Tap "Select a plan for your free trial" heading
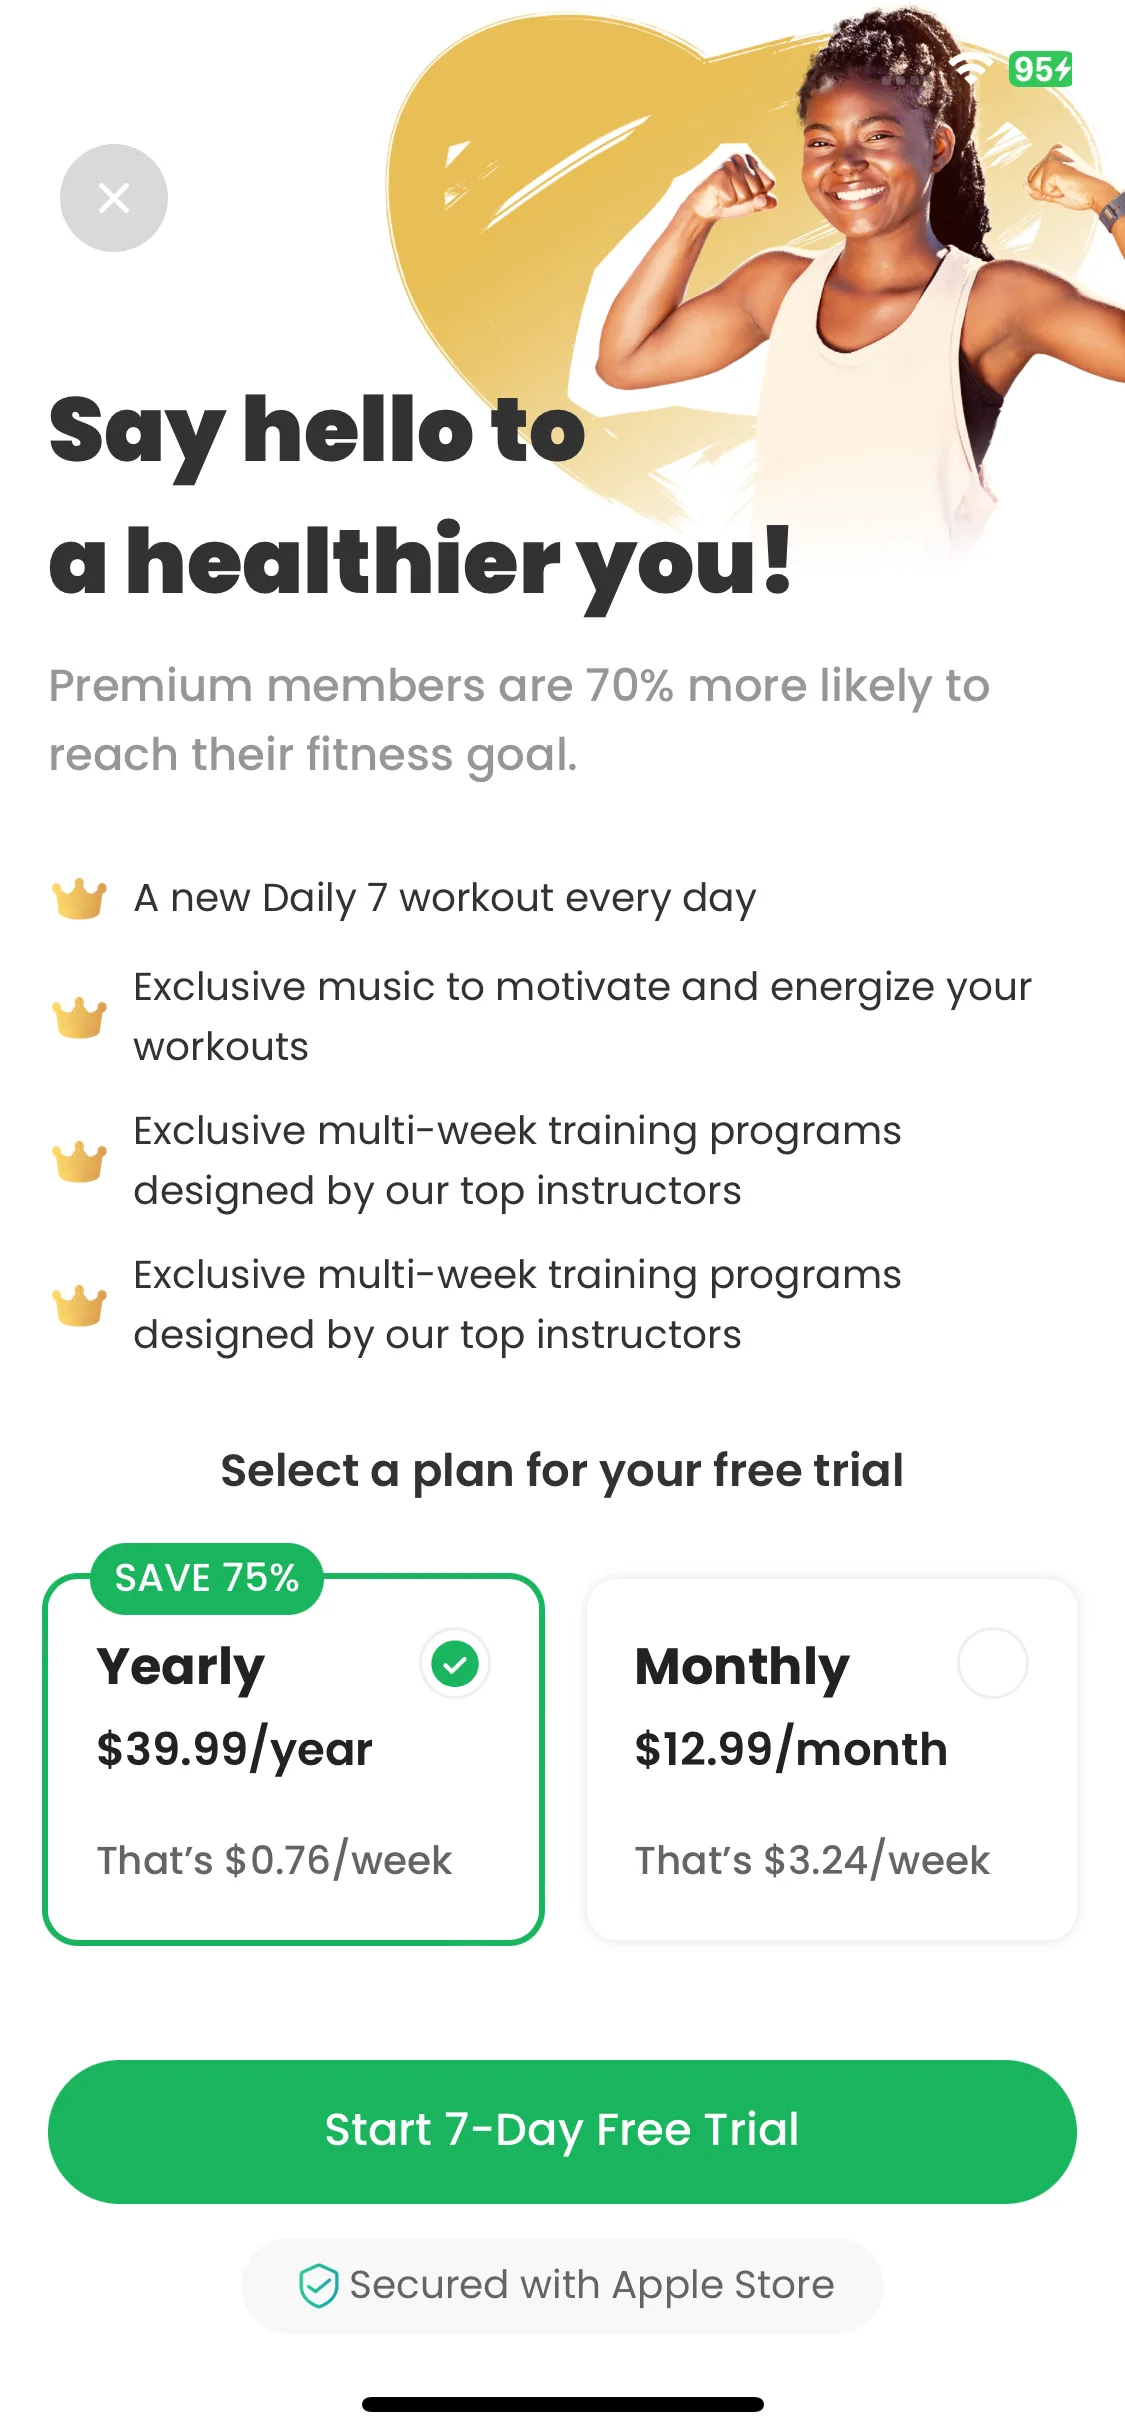Screen dimensions: 1125x2436 562,1471
